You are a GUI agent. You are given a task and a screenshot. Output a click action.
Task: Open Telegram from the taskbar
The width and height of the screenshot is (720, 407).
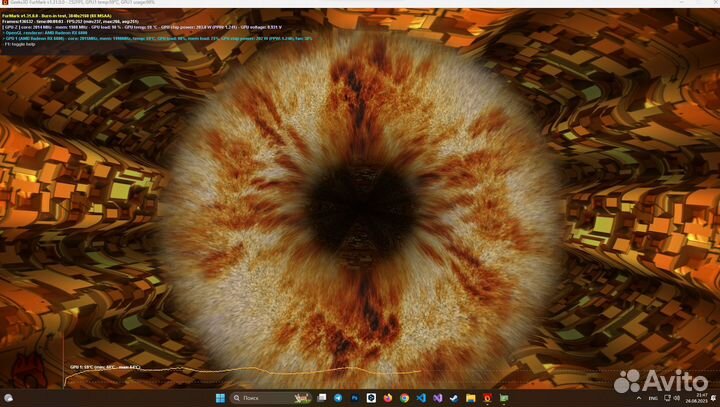[x=338, y=398]
